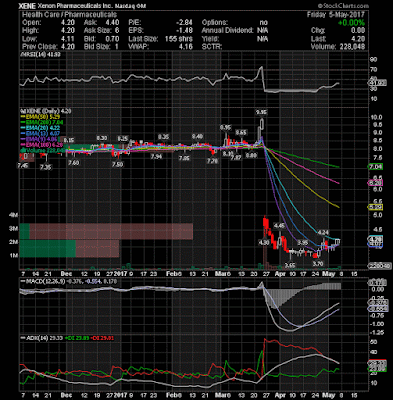Screen dimensions: 393x400
Task: Click the green 7.04 EMA axis tag
Action: coord(375,167)
